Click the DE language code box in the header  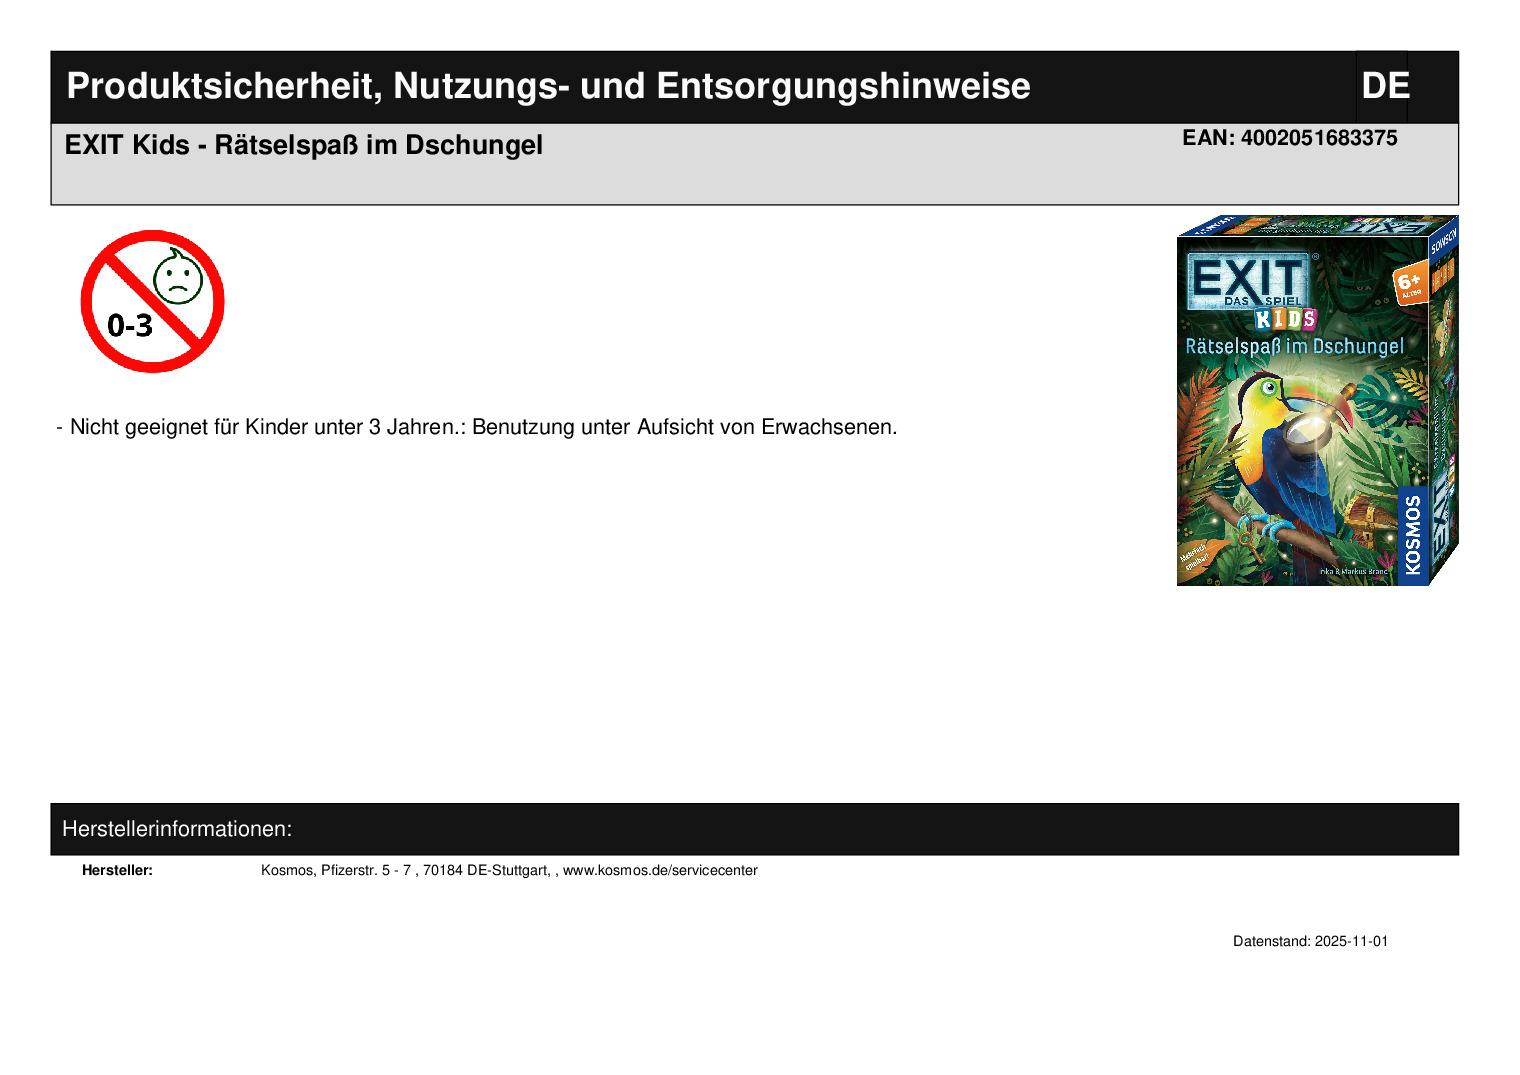[1384, 87]
